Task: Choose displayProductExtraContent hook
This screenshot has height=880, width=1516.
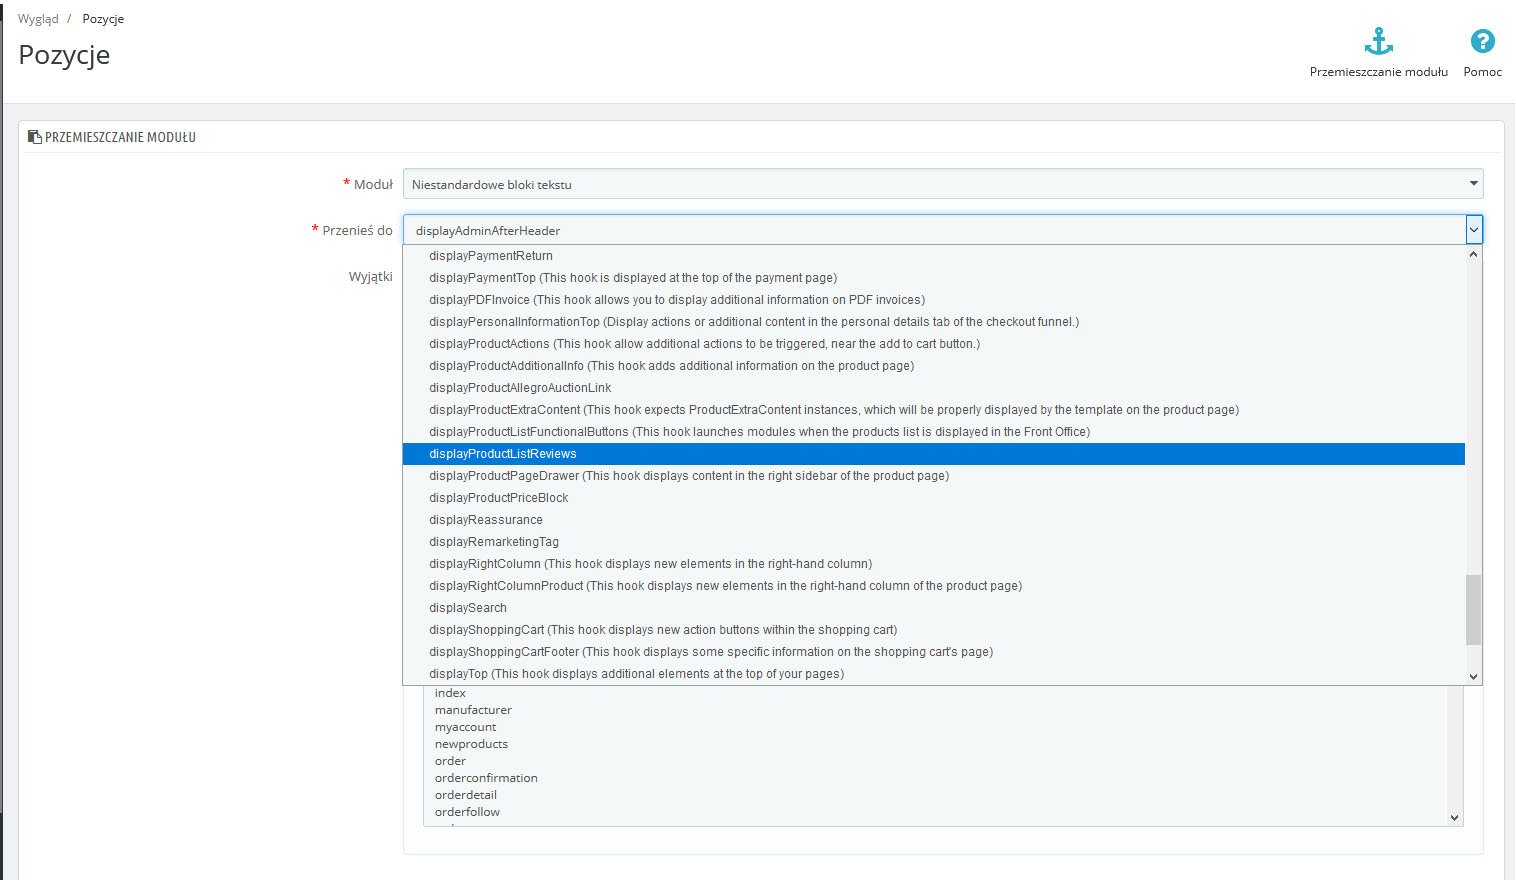Action: 934,410
